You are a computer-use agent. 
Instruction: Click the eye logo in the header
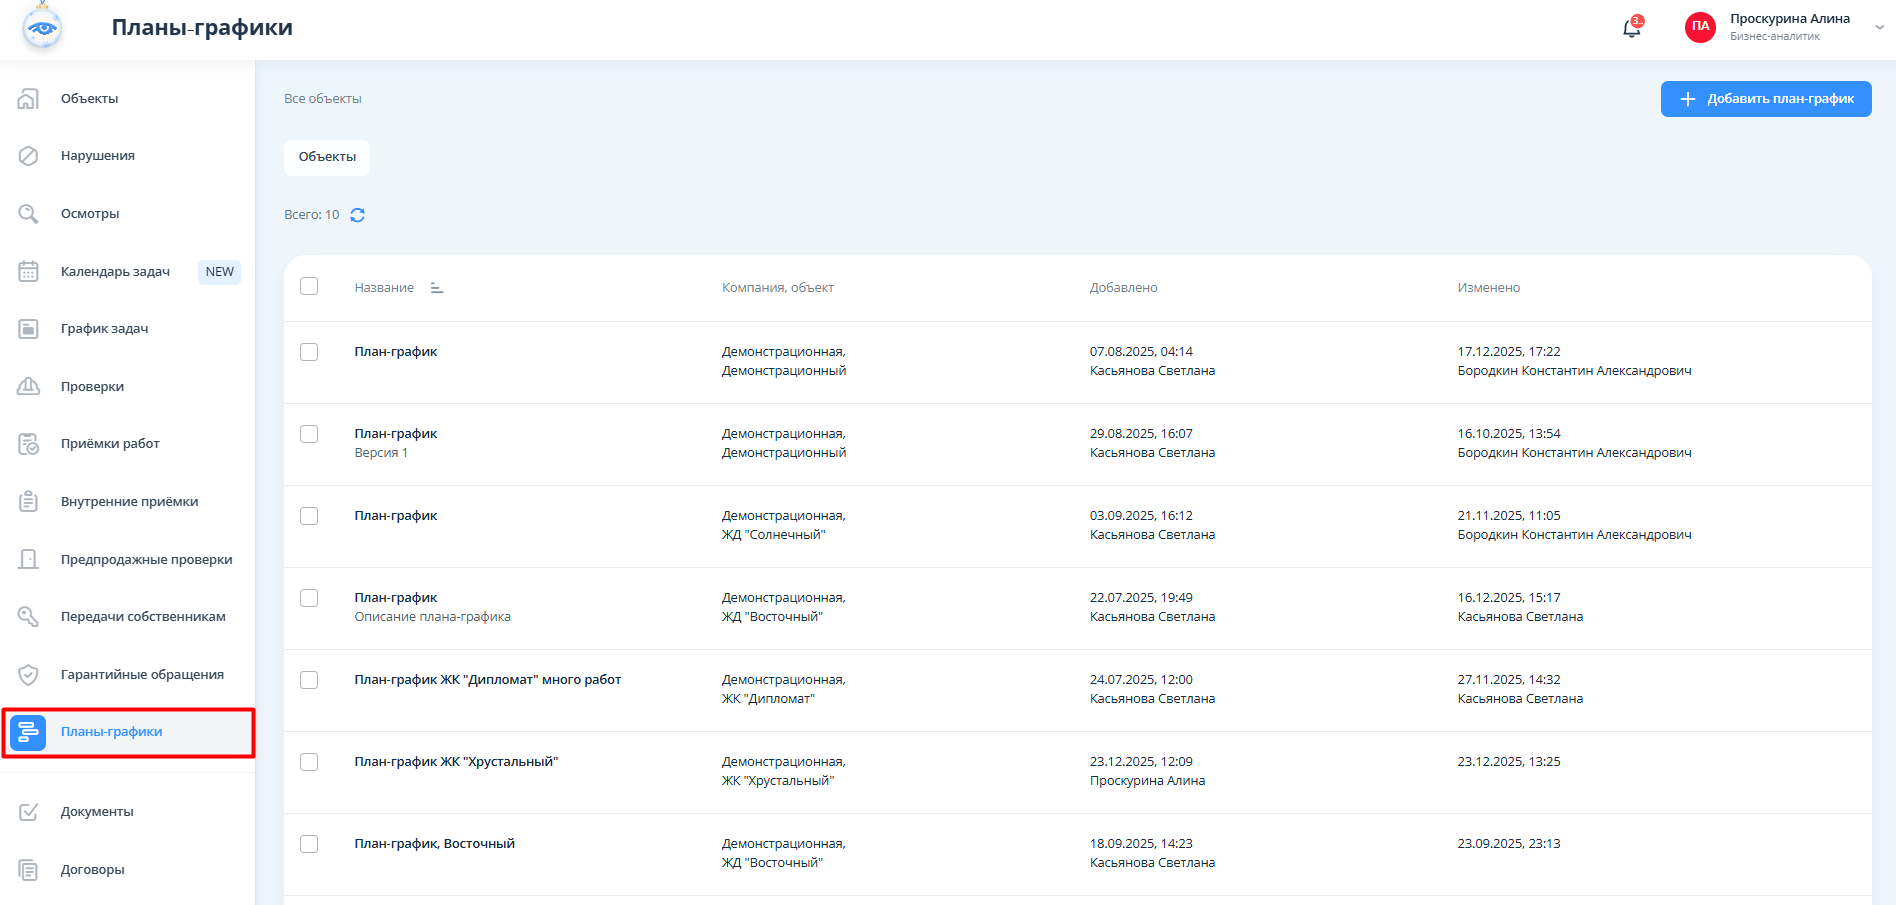[x=42, y=28]
